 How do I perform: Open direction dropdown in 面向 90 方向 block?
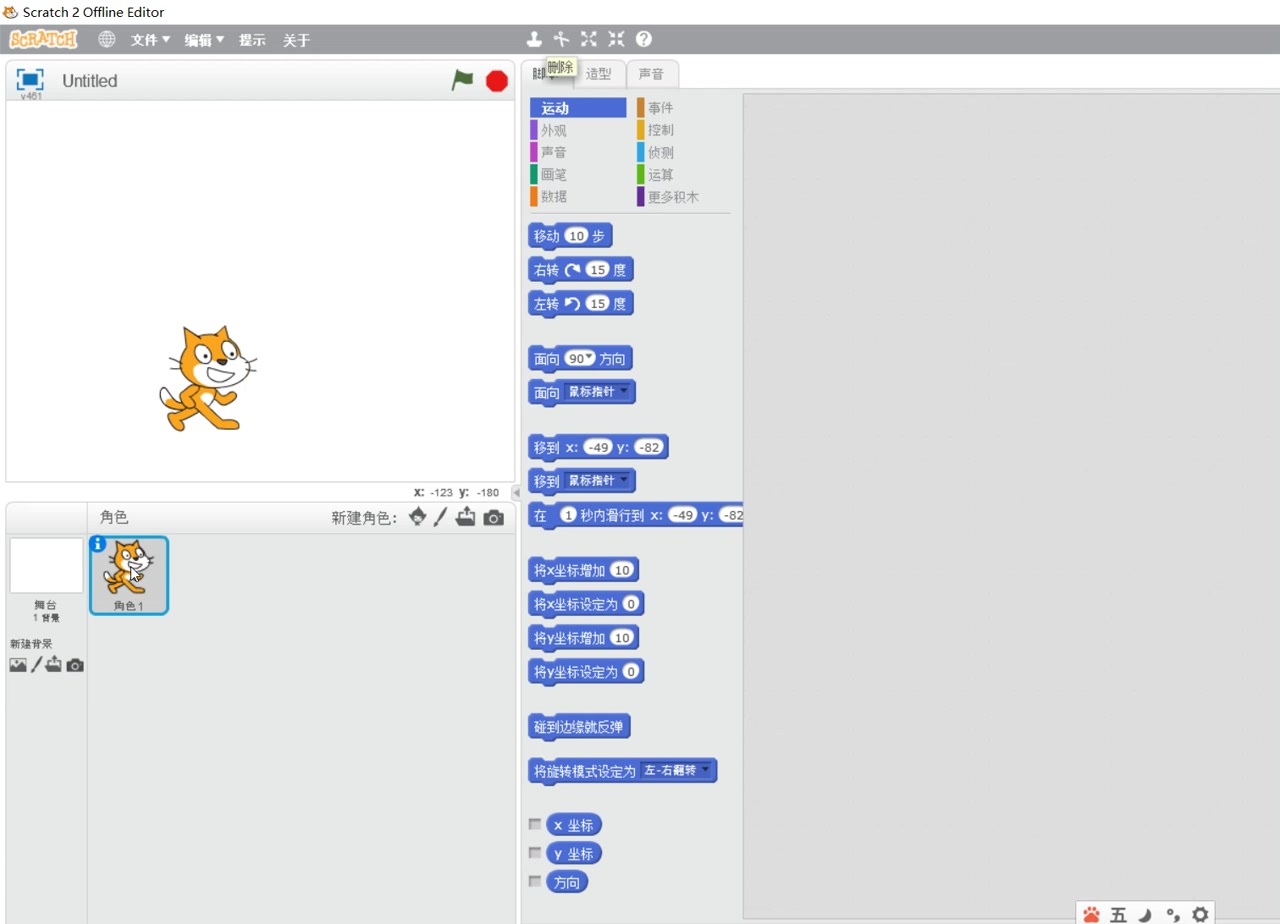589,358
